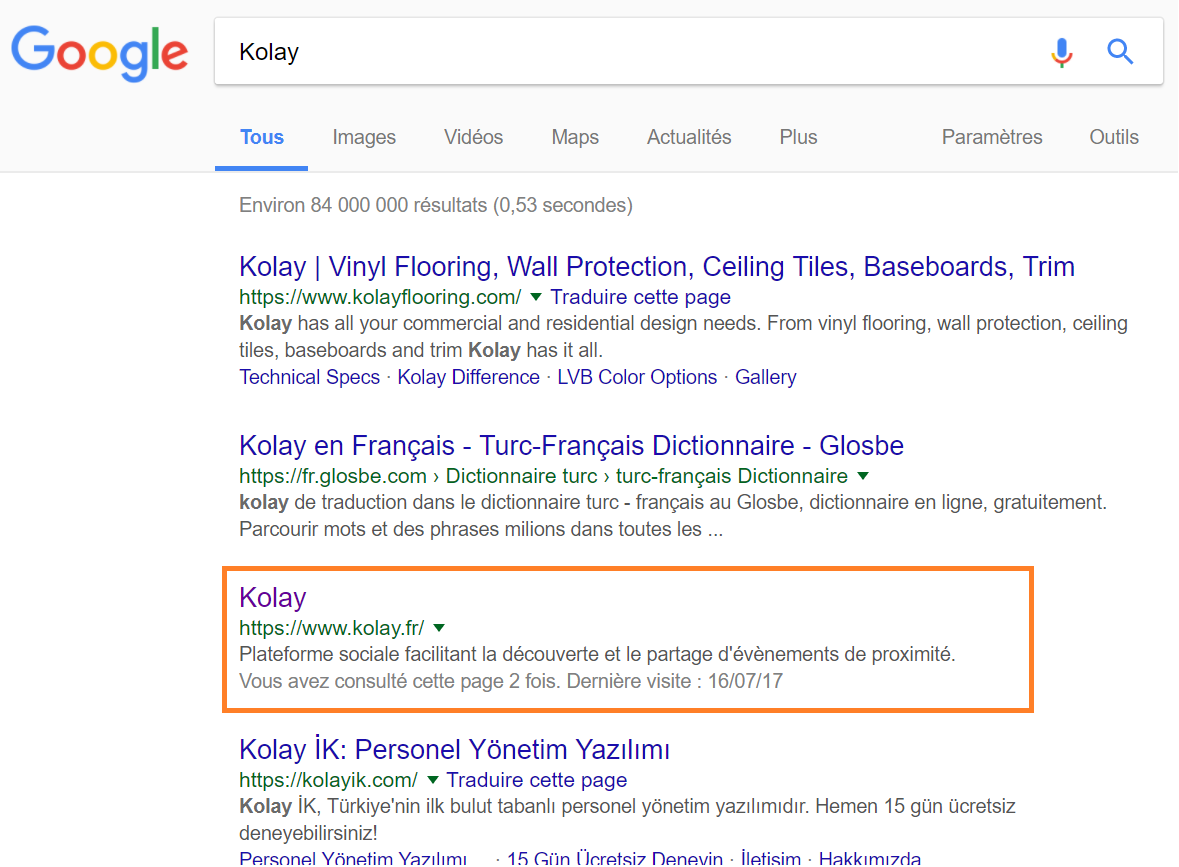Open Paramètres menu
Viewport: 1179px width, 867px height.
click(x=992, y=137)
